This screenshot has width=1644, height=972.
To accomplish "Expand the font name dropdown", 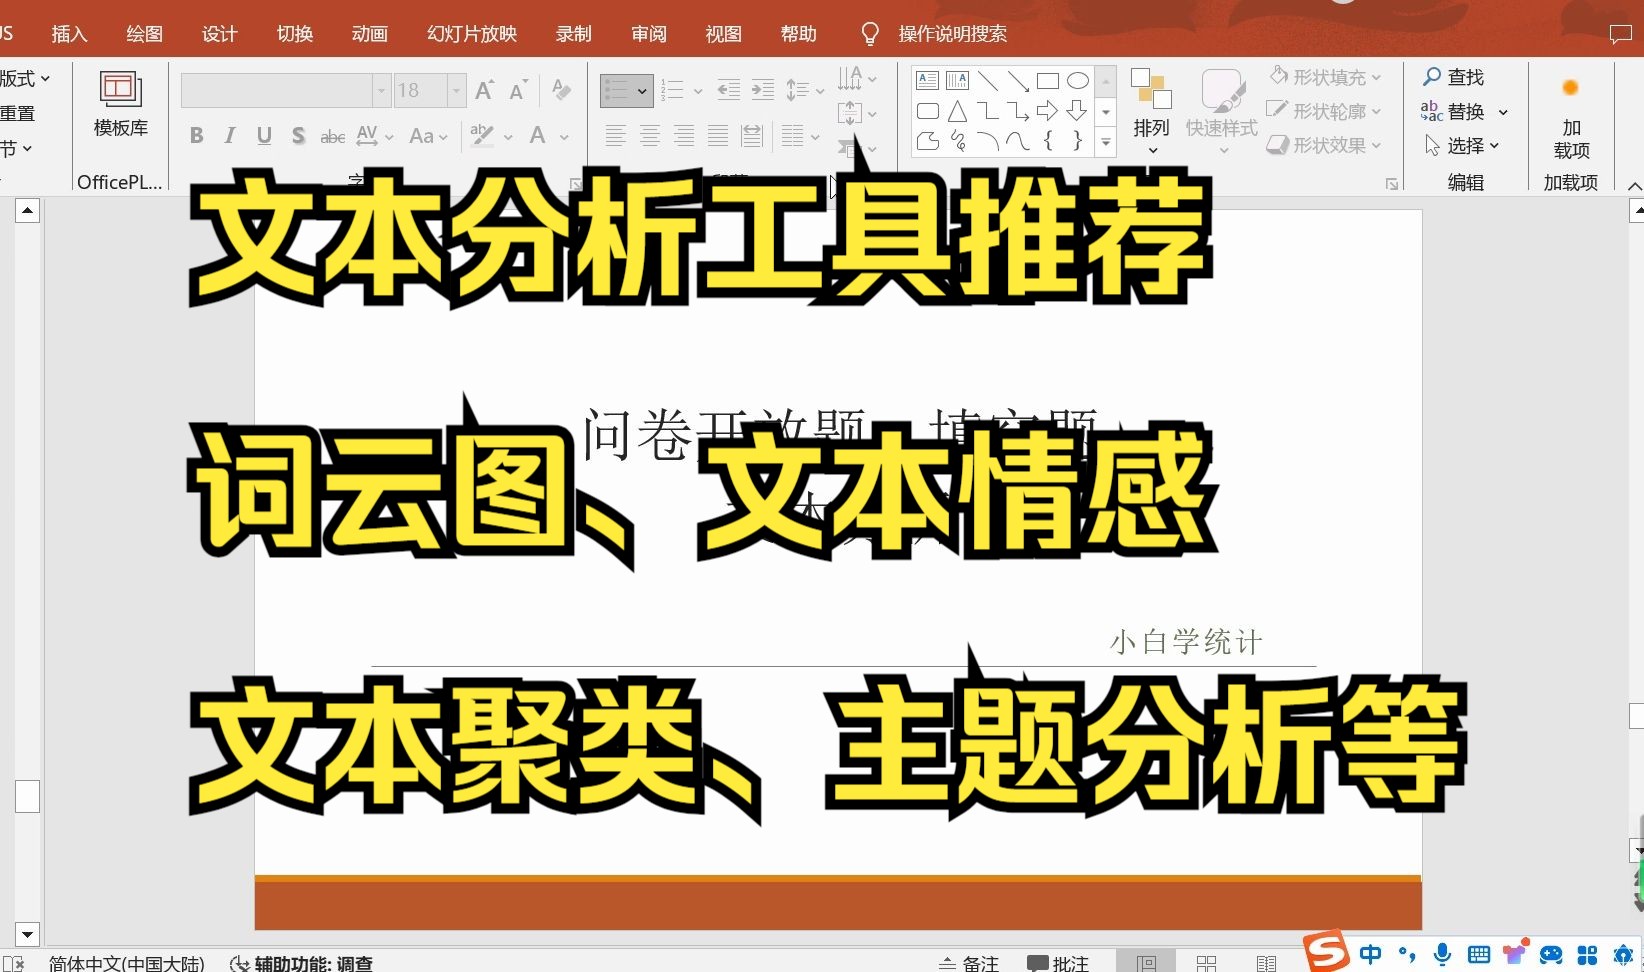I will point(381,91).
